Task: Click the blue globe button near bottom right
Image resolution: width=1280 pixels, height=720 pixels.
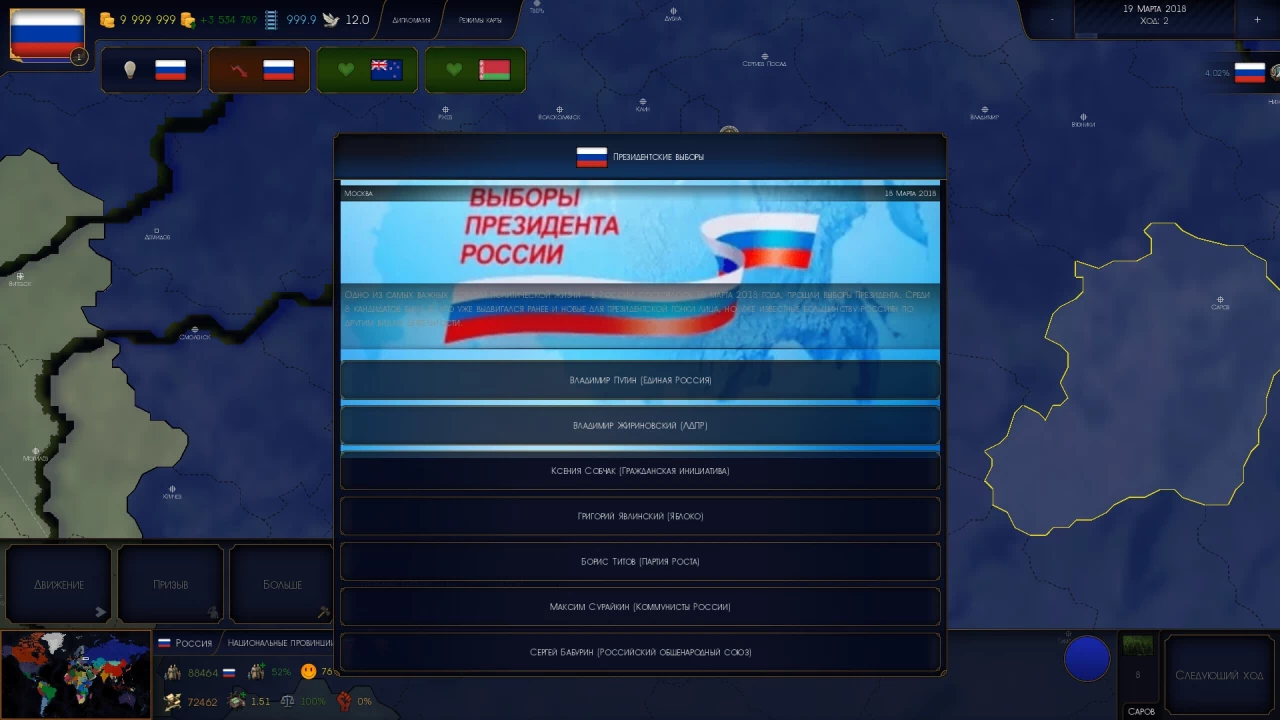Action: (x=1087, y=659)
